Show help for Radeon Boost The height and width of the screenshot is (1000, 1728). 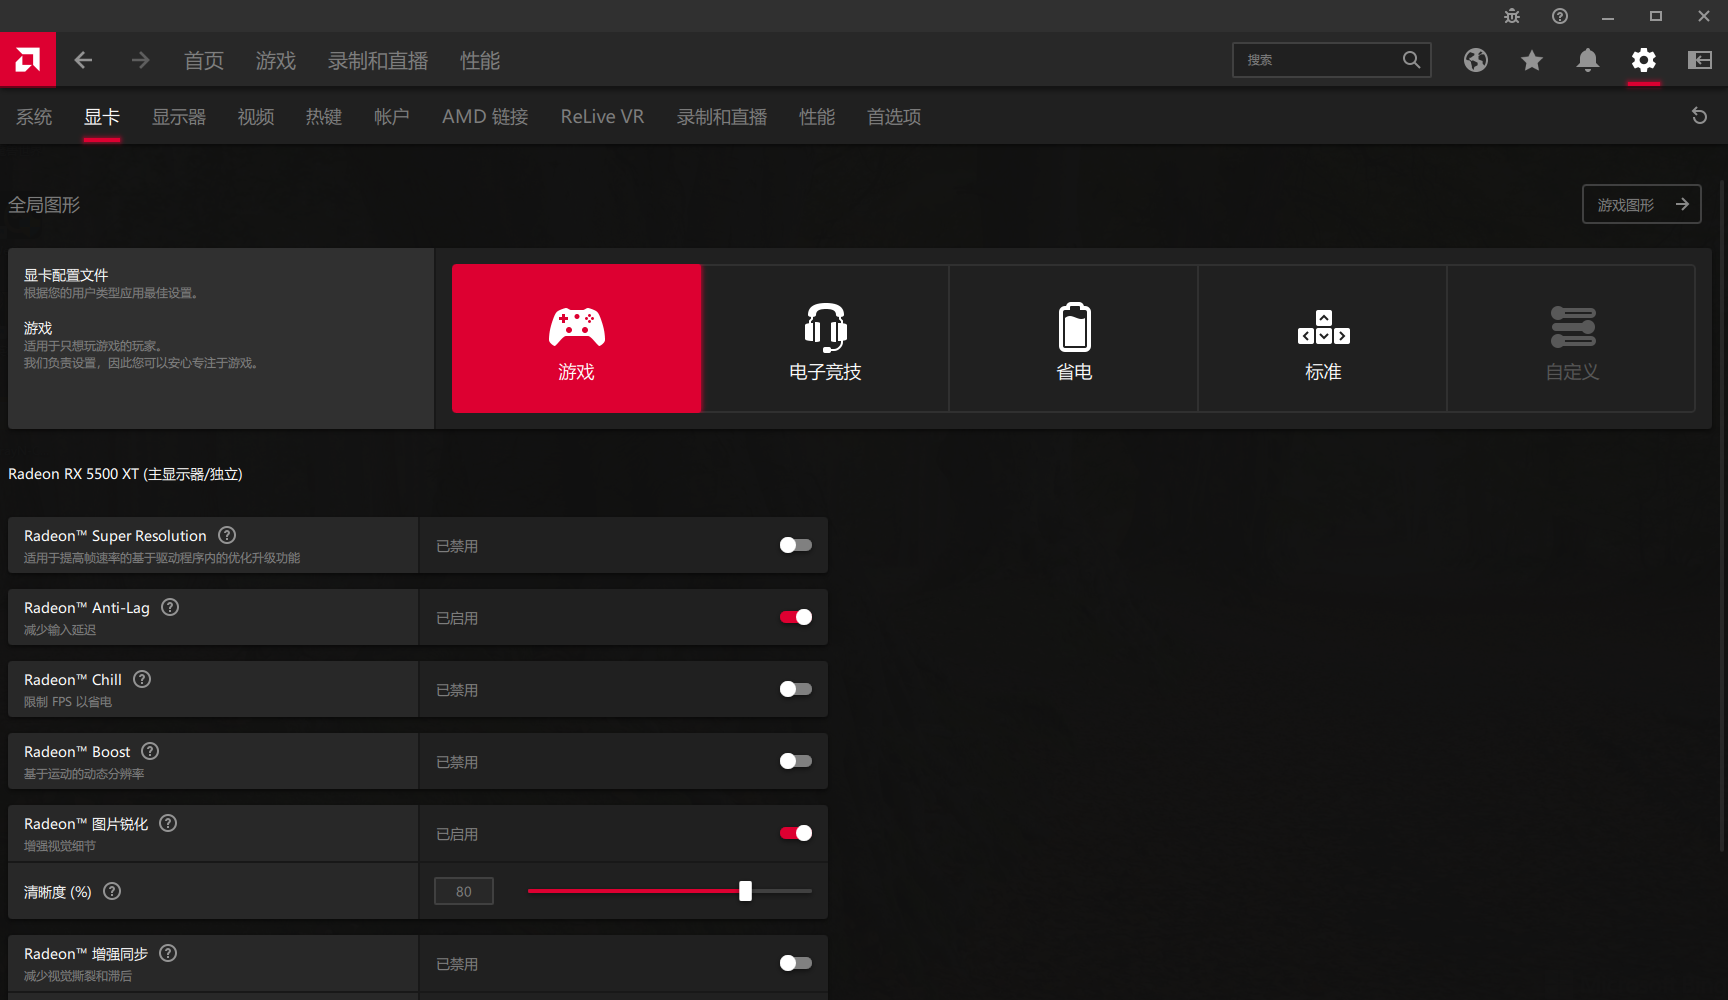150,751
